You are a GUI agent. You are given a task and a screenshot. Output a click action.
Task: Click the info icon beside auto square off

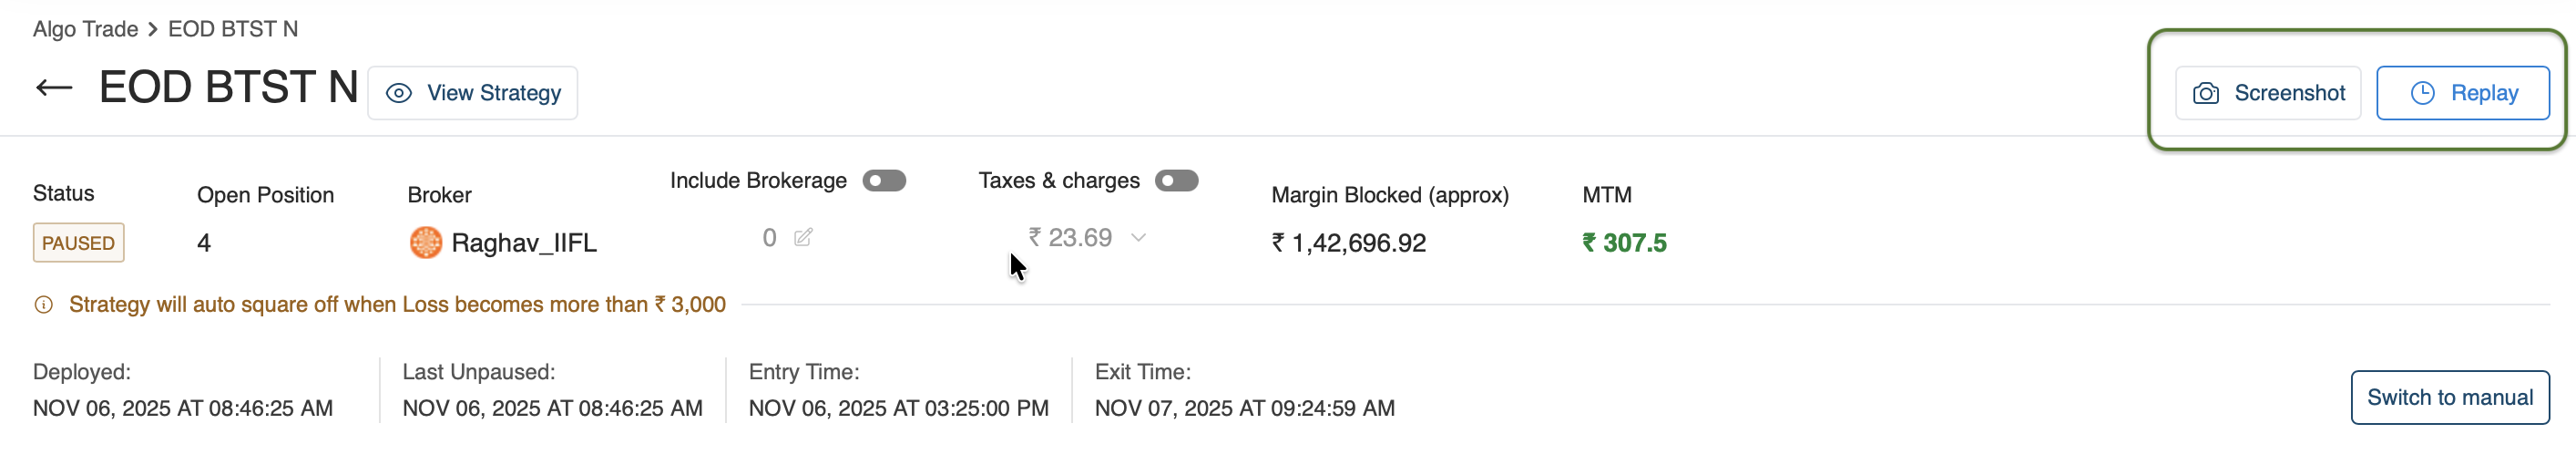point(44,305)
